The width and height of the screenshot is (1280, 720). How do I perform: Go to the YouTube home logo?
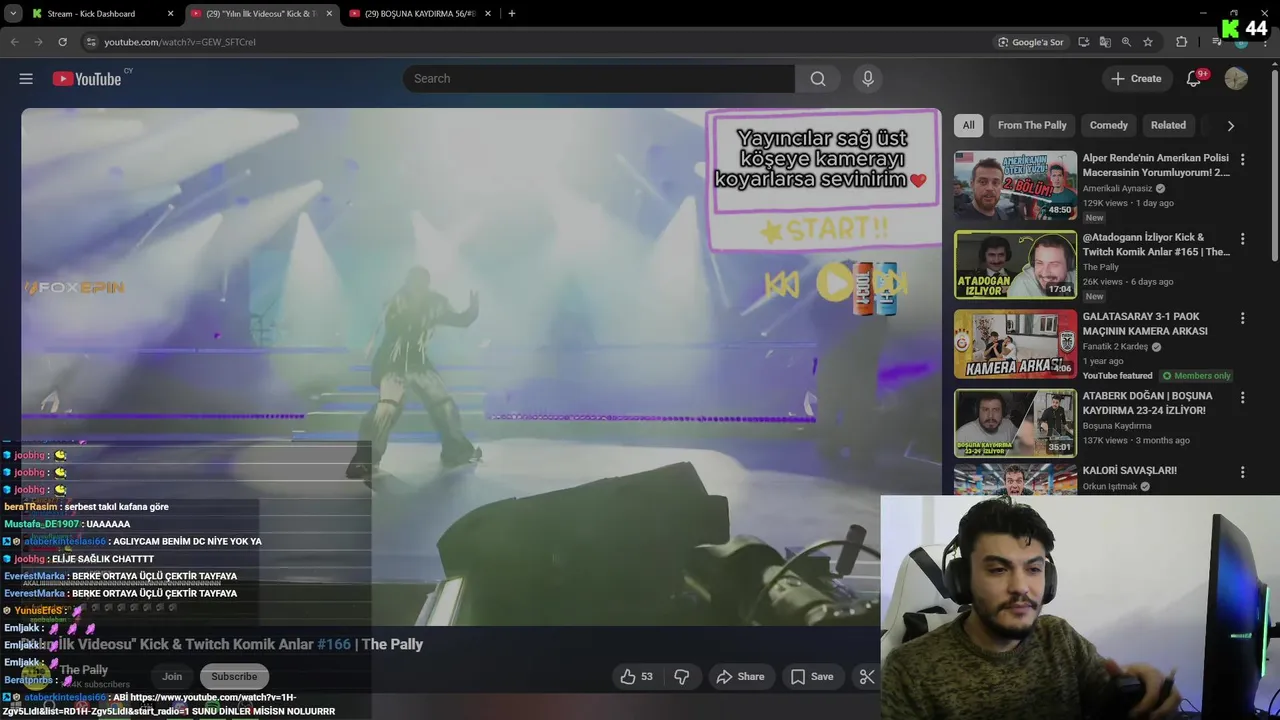87,79
